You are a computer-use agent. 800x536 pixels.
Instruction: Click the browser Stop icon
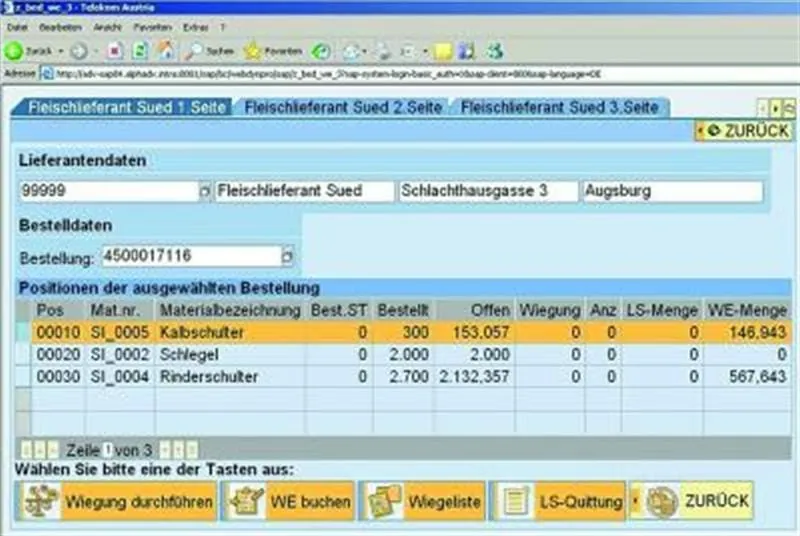(x=115, y=50)
